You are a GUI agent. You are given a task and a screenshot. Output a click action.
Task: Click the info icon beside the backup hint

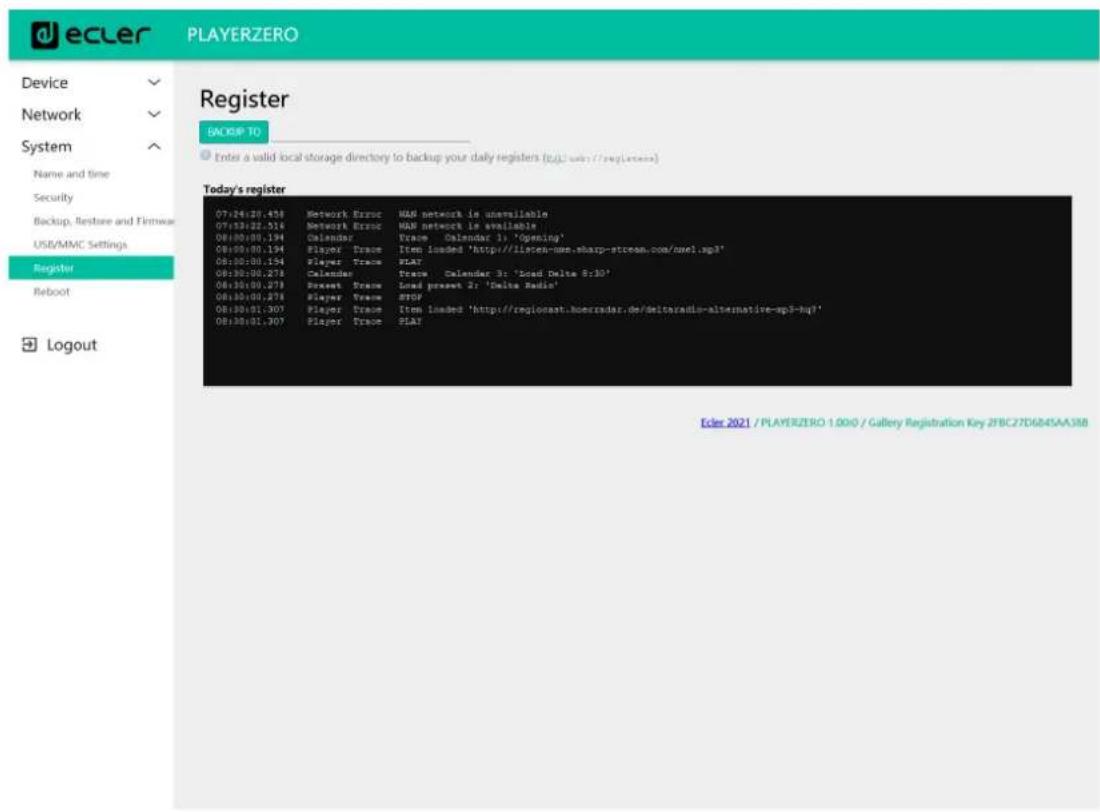point(205,156)
